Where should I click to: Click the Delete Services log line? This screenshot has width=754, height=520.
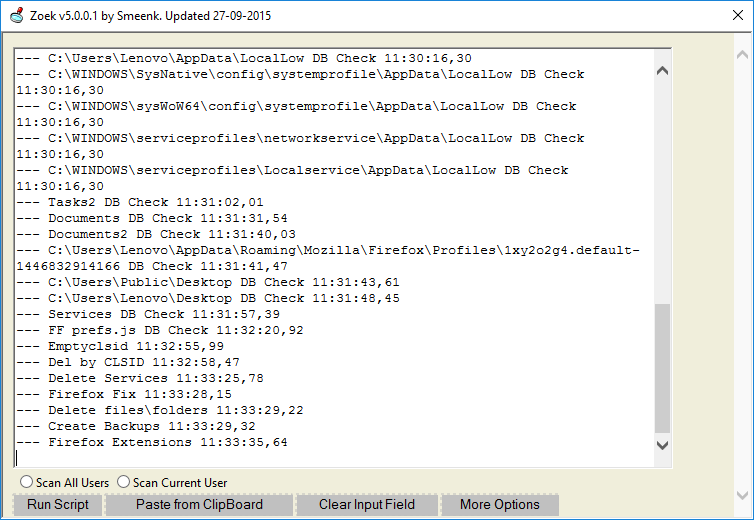click(140, 378)
